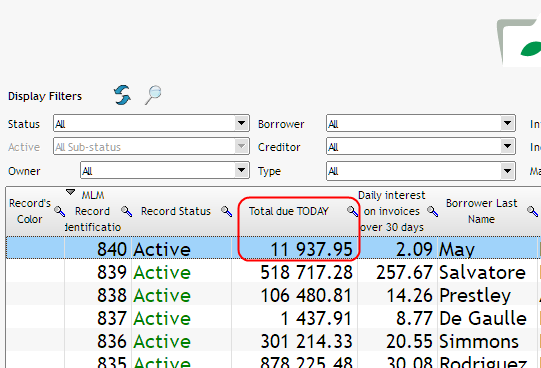541x368 pixels.
Task: Click total due 1 437.91
Action: 316,318
